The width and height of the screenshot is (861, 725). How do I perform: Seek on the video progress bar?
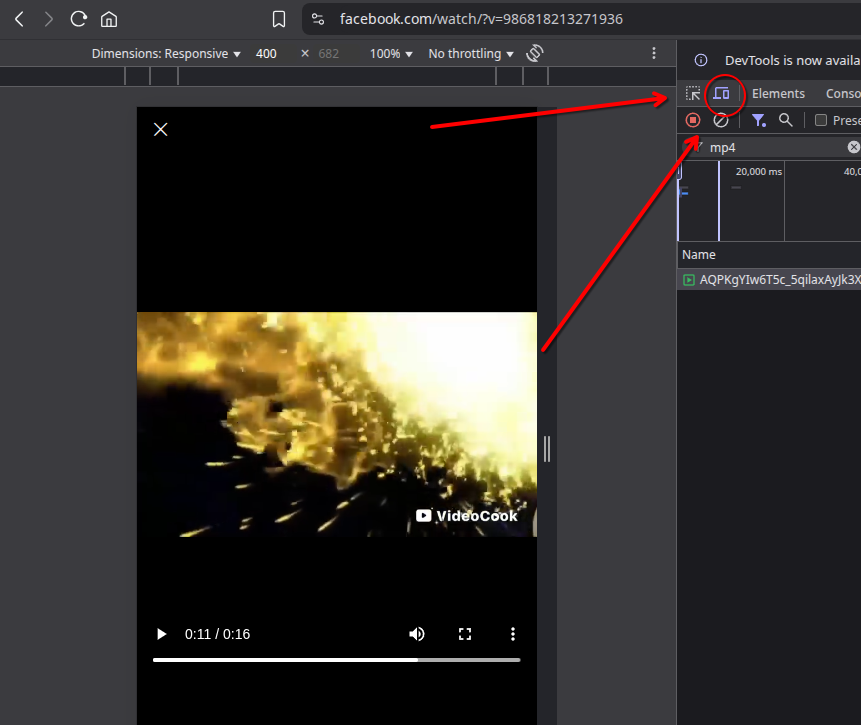[336, 660]
